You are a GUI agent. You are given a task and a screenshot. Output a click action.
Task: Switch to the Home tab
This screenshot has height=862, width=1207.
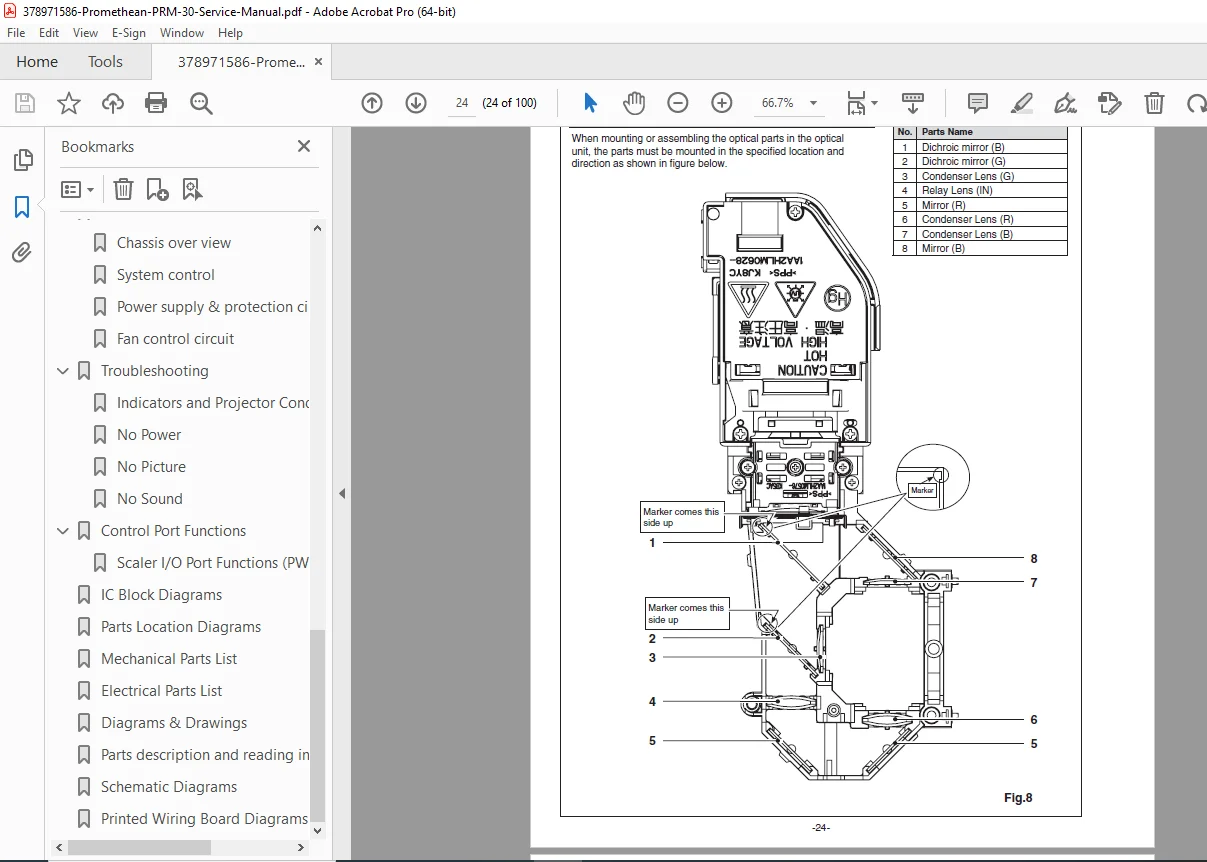[x=37, y=61]
